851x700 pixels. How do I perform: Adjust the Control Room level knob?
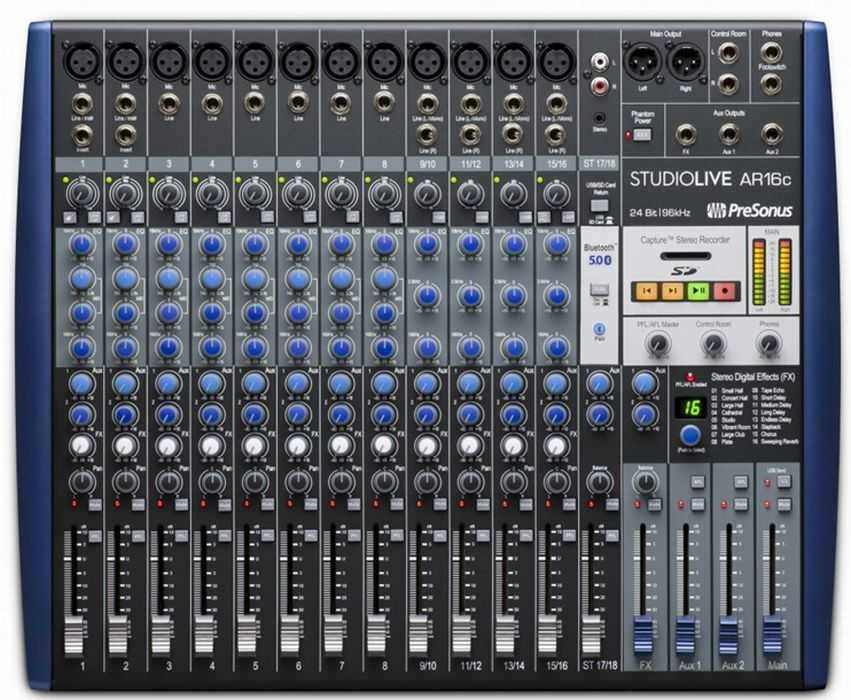pyautogui.click(x=712, y=344)
